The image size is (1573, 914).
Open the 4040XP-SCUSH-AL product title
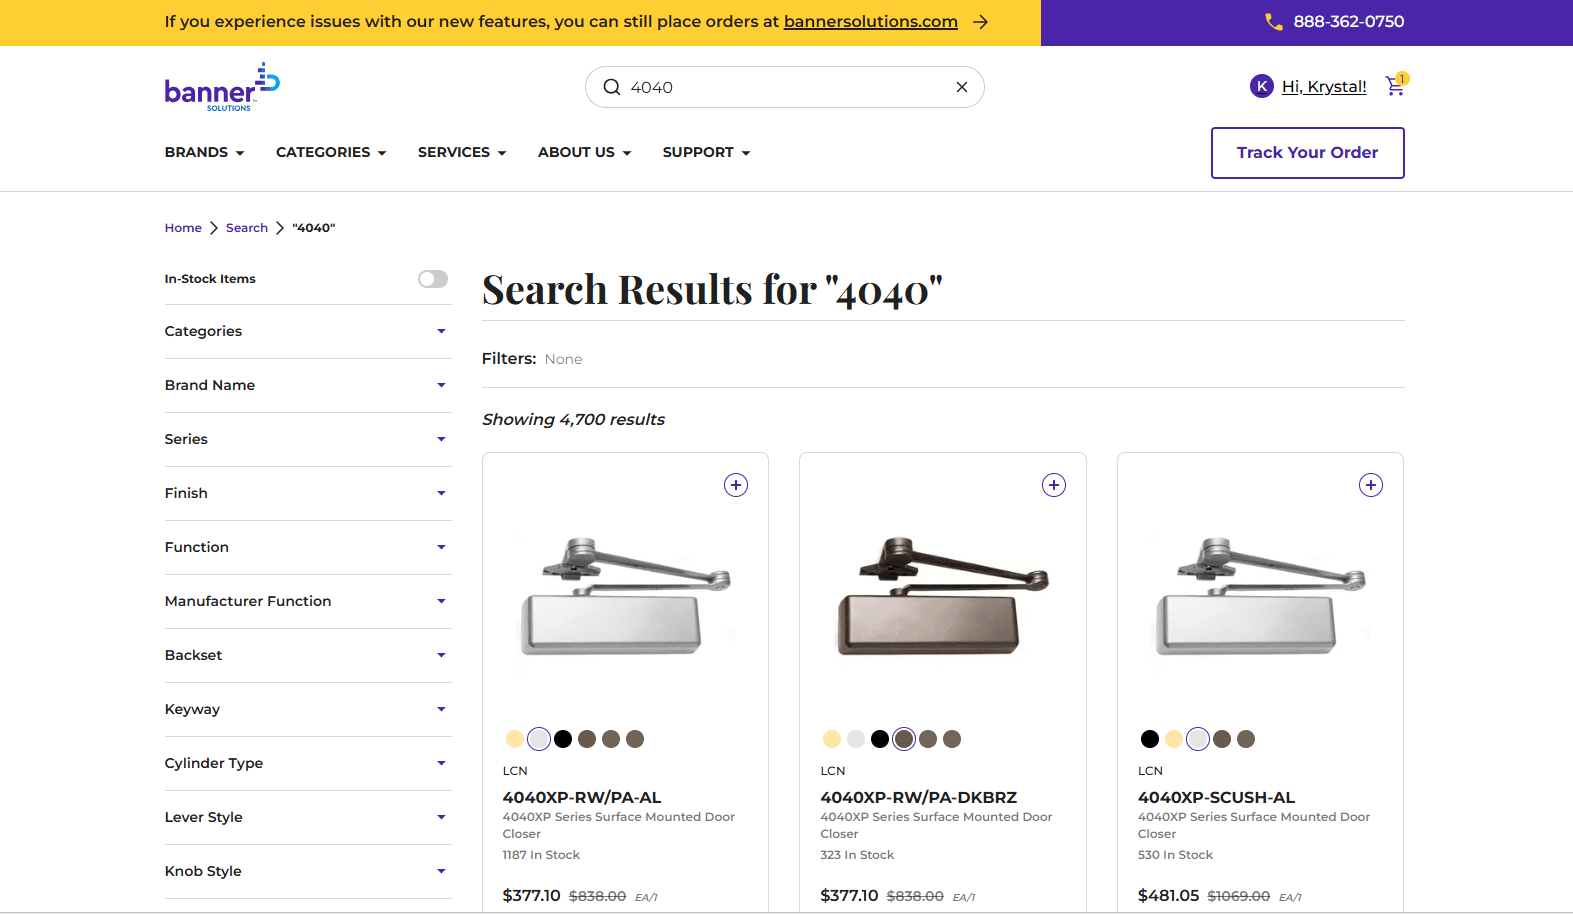1216,797
